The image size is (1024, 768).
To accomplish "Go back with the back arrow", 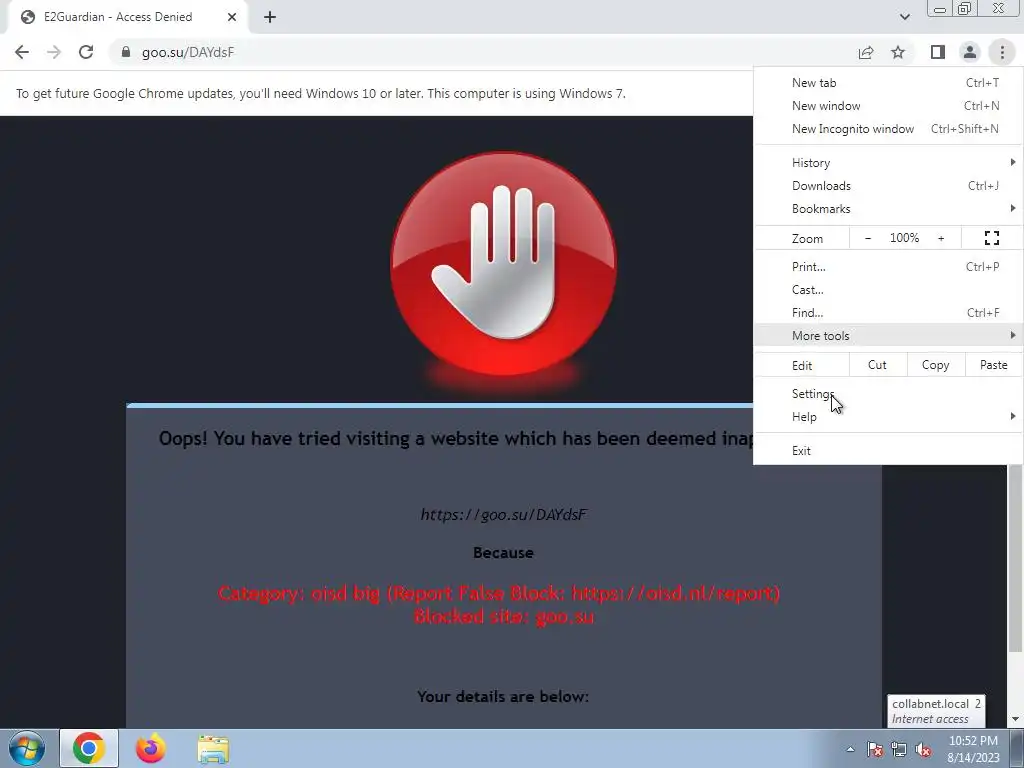I will (x=22, y=52).
